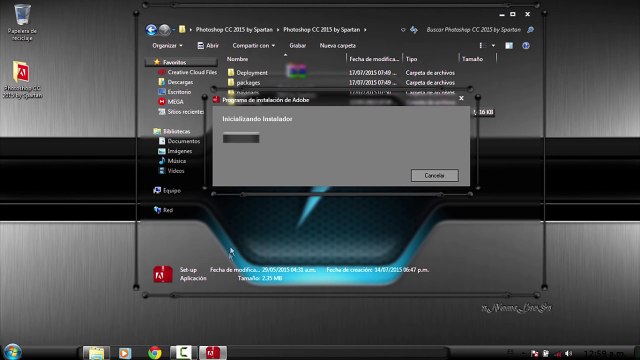Viewport: 640px width, 360px height.
Task: Select Vídeos under Bibliotecas
Action: click(171, 171)
